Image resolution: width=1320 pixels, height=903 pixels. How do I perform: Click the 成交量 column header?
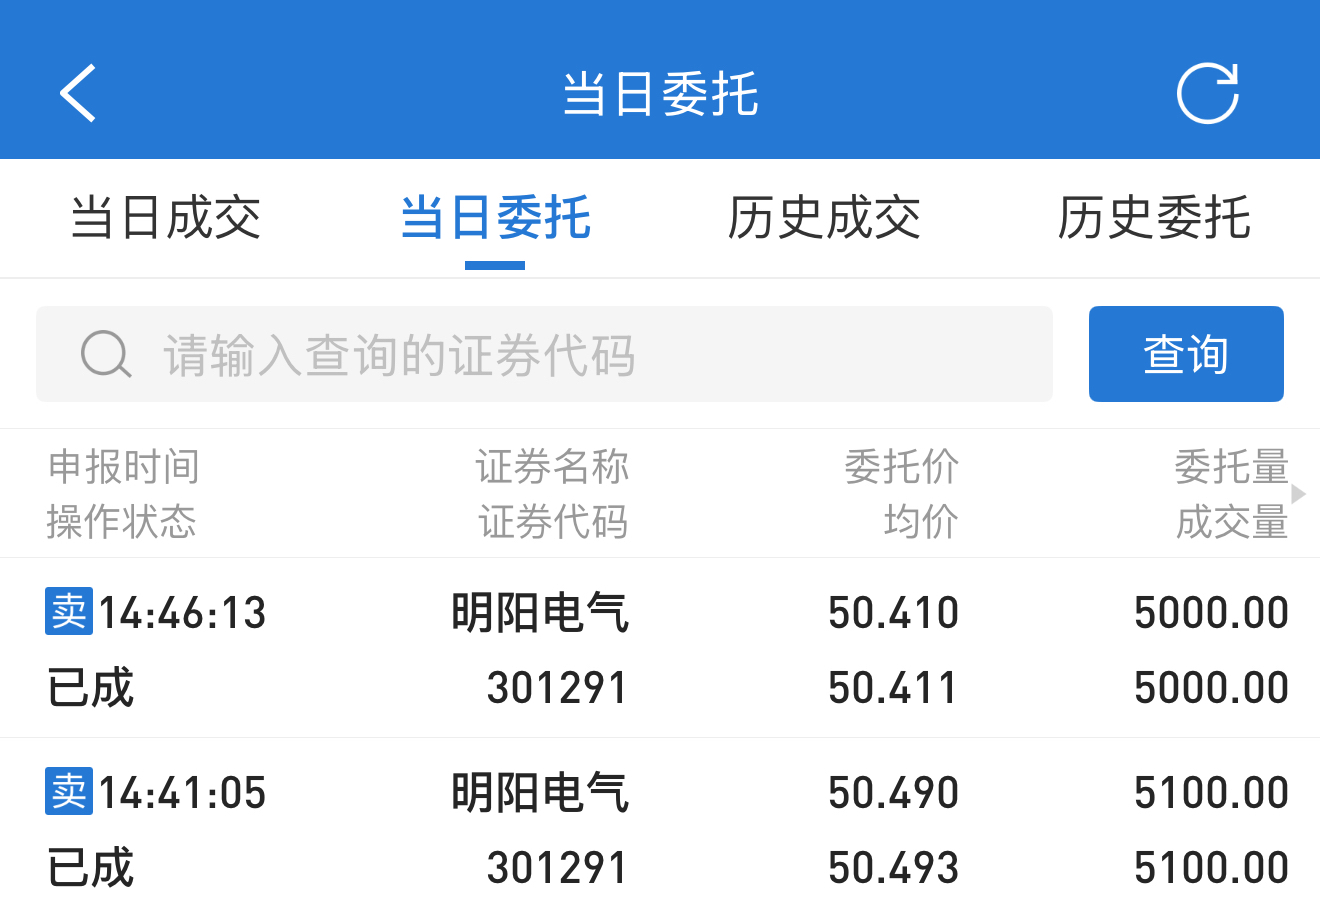point(1232,521)
